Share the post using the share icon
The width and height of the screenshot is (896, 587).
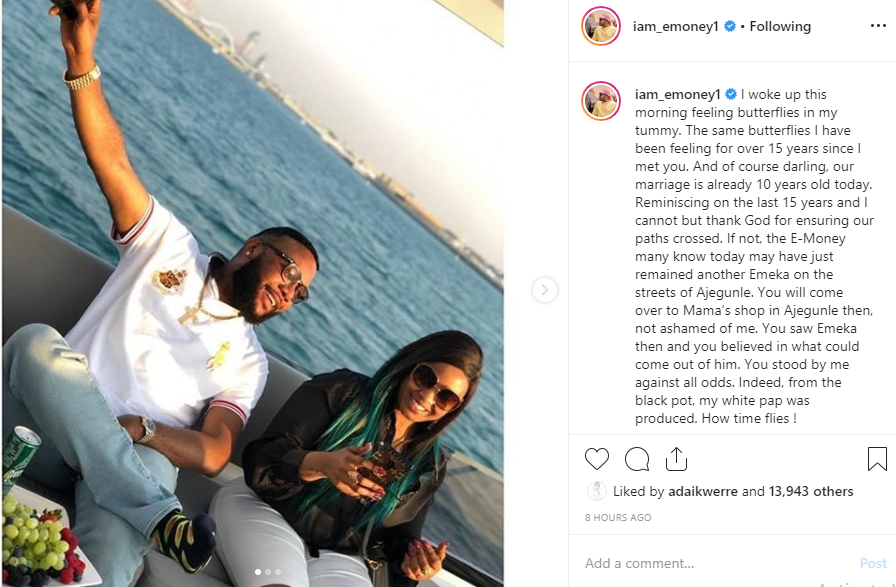pyautogui.click(x=676, y=459)
